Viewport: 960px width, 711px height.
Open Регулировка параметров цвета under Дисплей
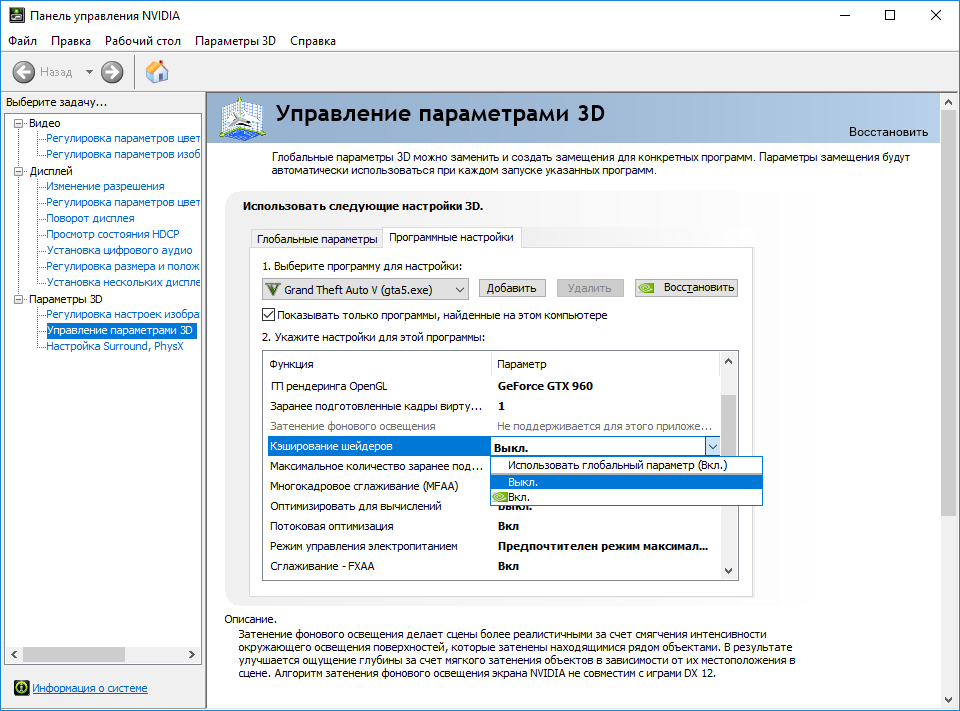[x=123, y=202]
